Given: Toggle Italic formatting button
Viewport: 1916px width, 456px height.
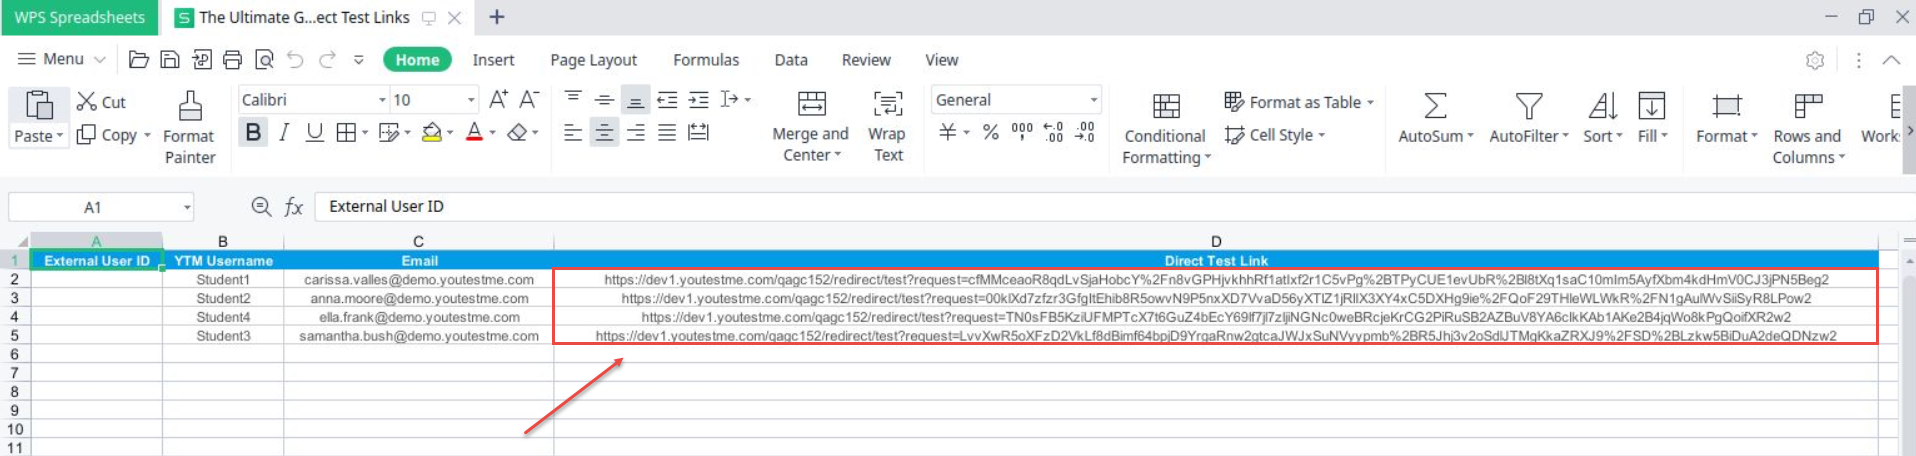Looking at the screenshot, I should point(284,132).
